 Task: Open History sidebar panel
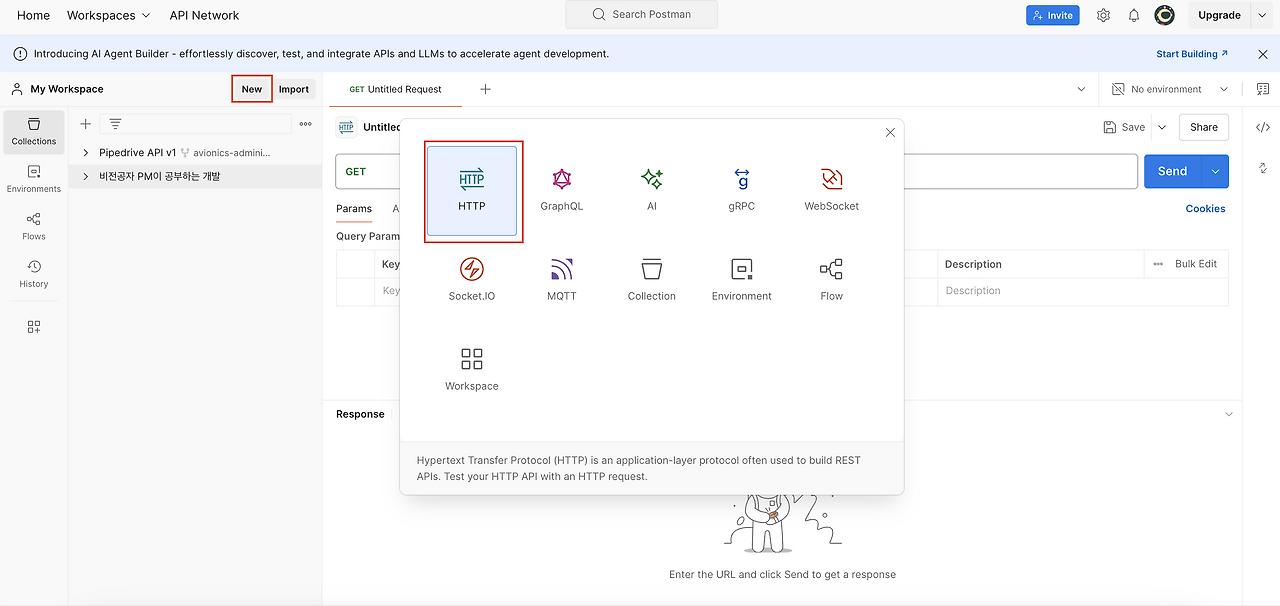click(34, 274)
